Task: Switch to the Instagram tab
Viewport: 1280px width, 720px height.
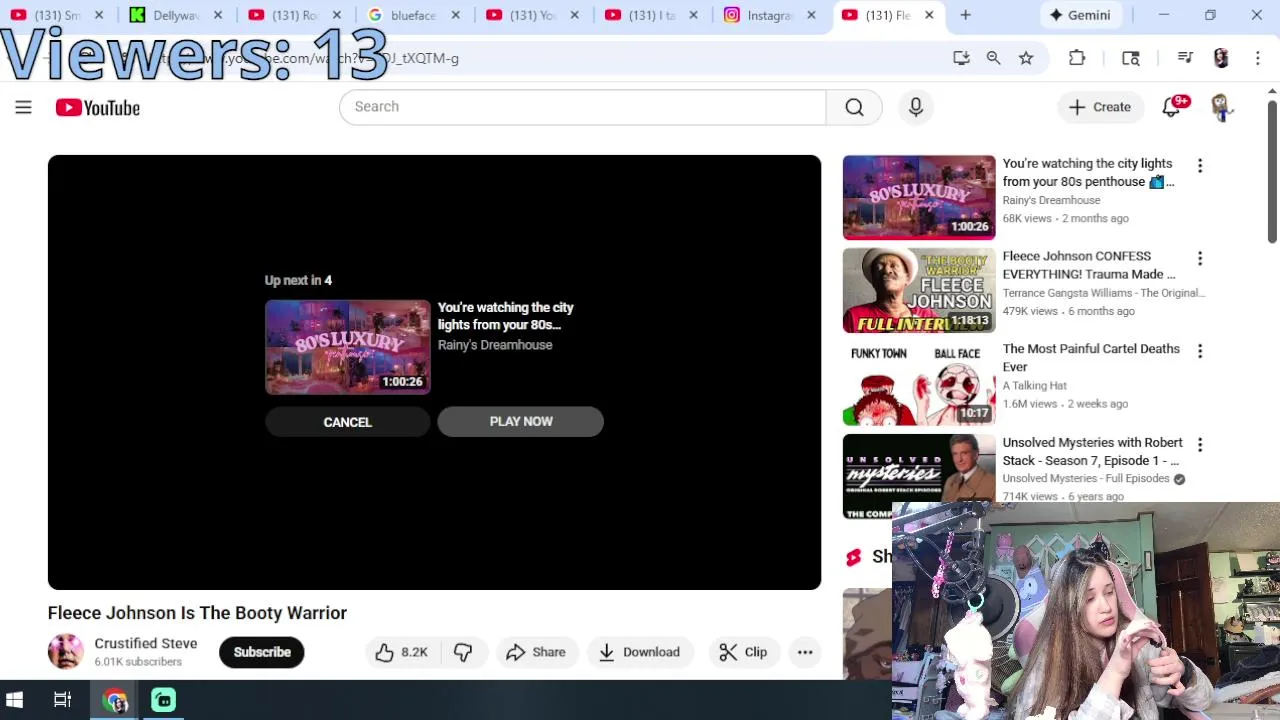Action: [x=770, y=15]
